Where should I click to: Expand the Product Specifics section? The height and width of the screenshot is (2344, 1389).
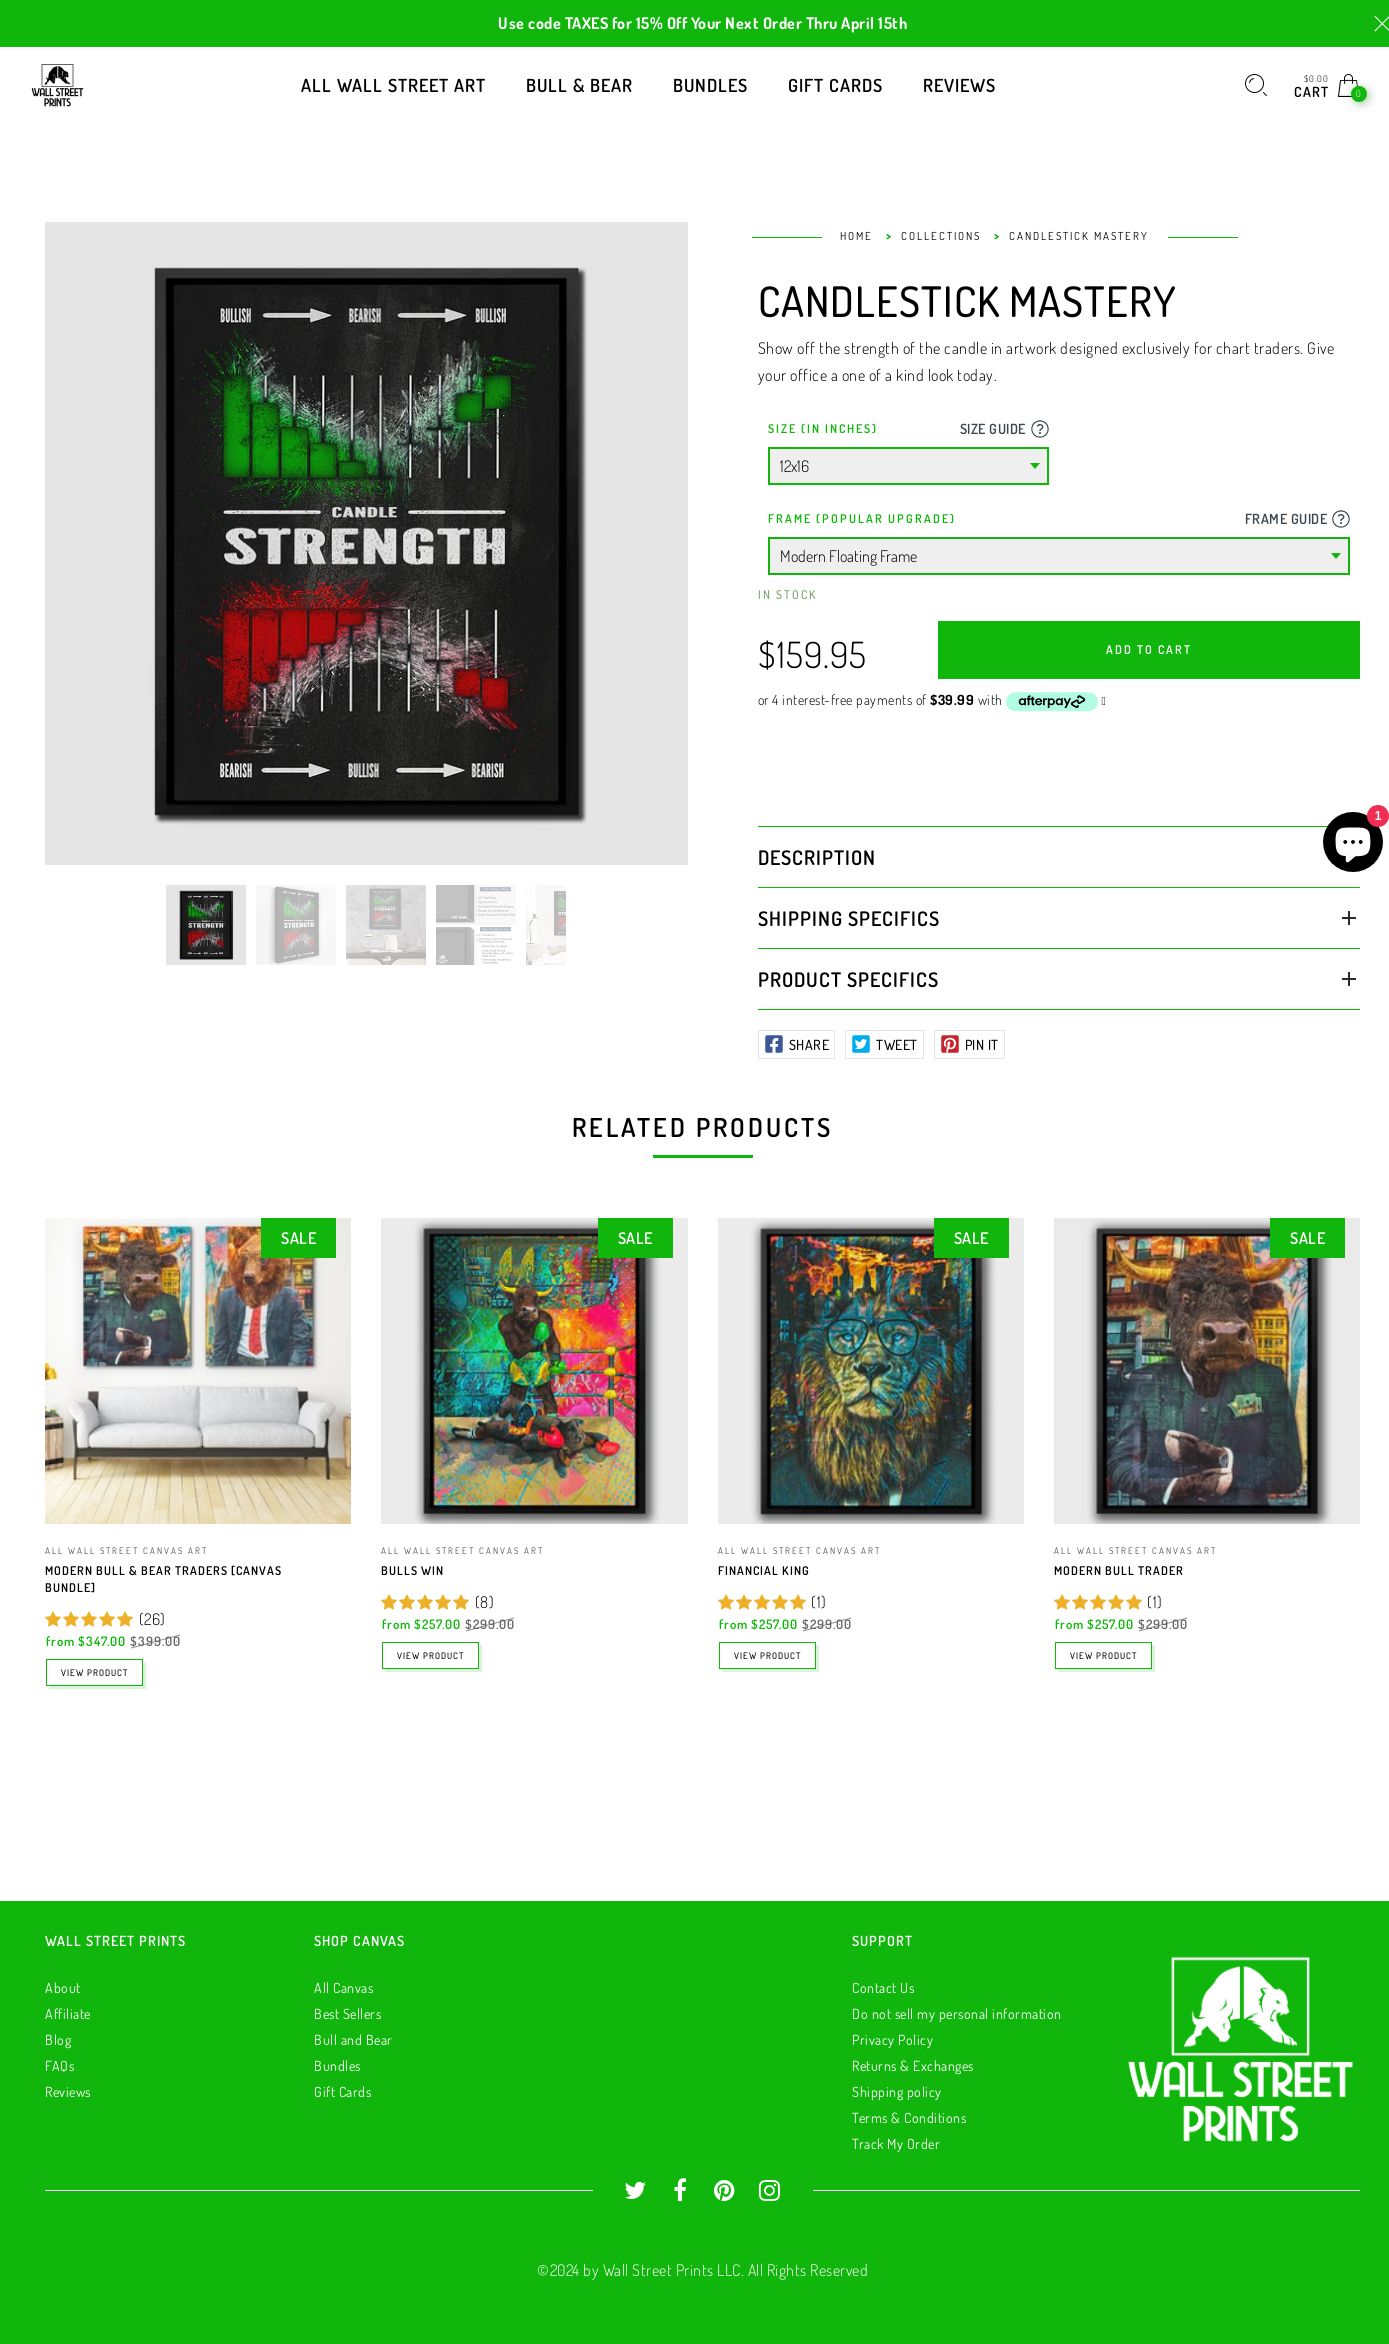pos(1058,979)
